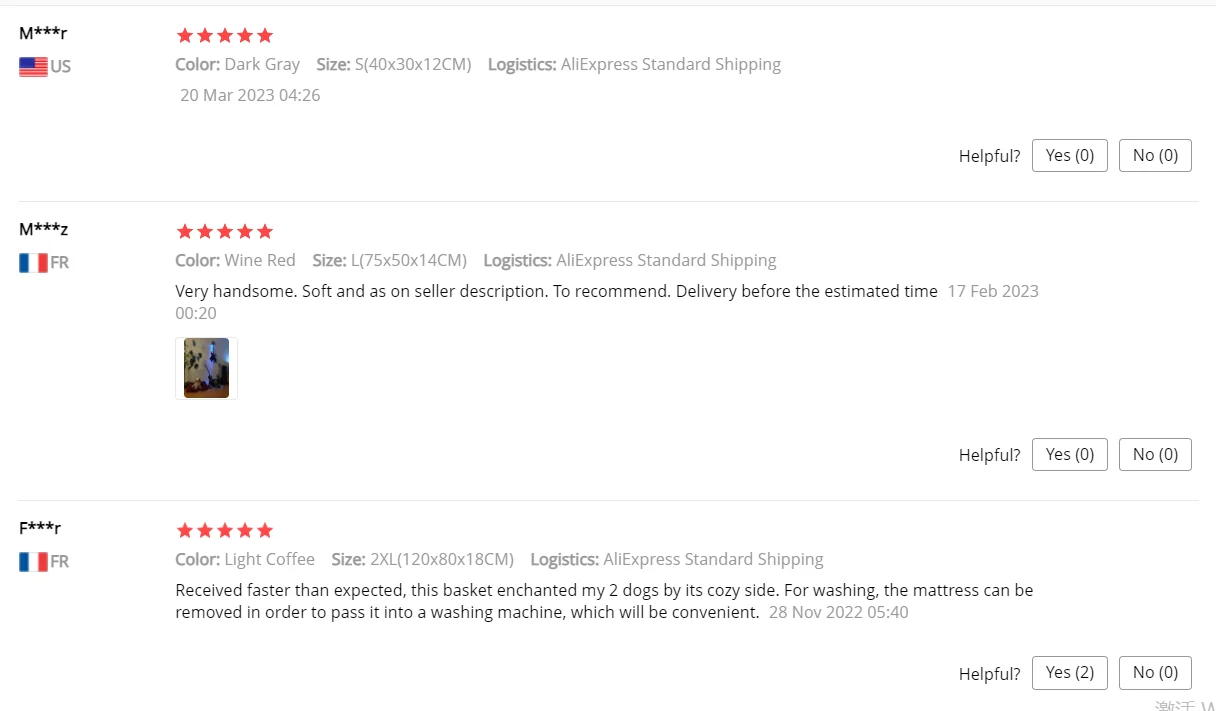Click reviewer name M***r
The height and width of the screenshot is (711, 1216).
click(43, 33)
